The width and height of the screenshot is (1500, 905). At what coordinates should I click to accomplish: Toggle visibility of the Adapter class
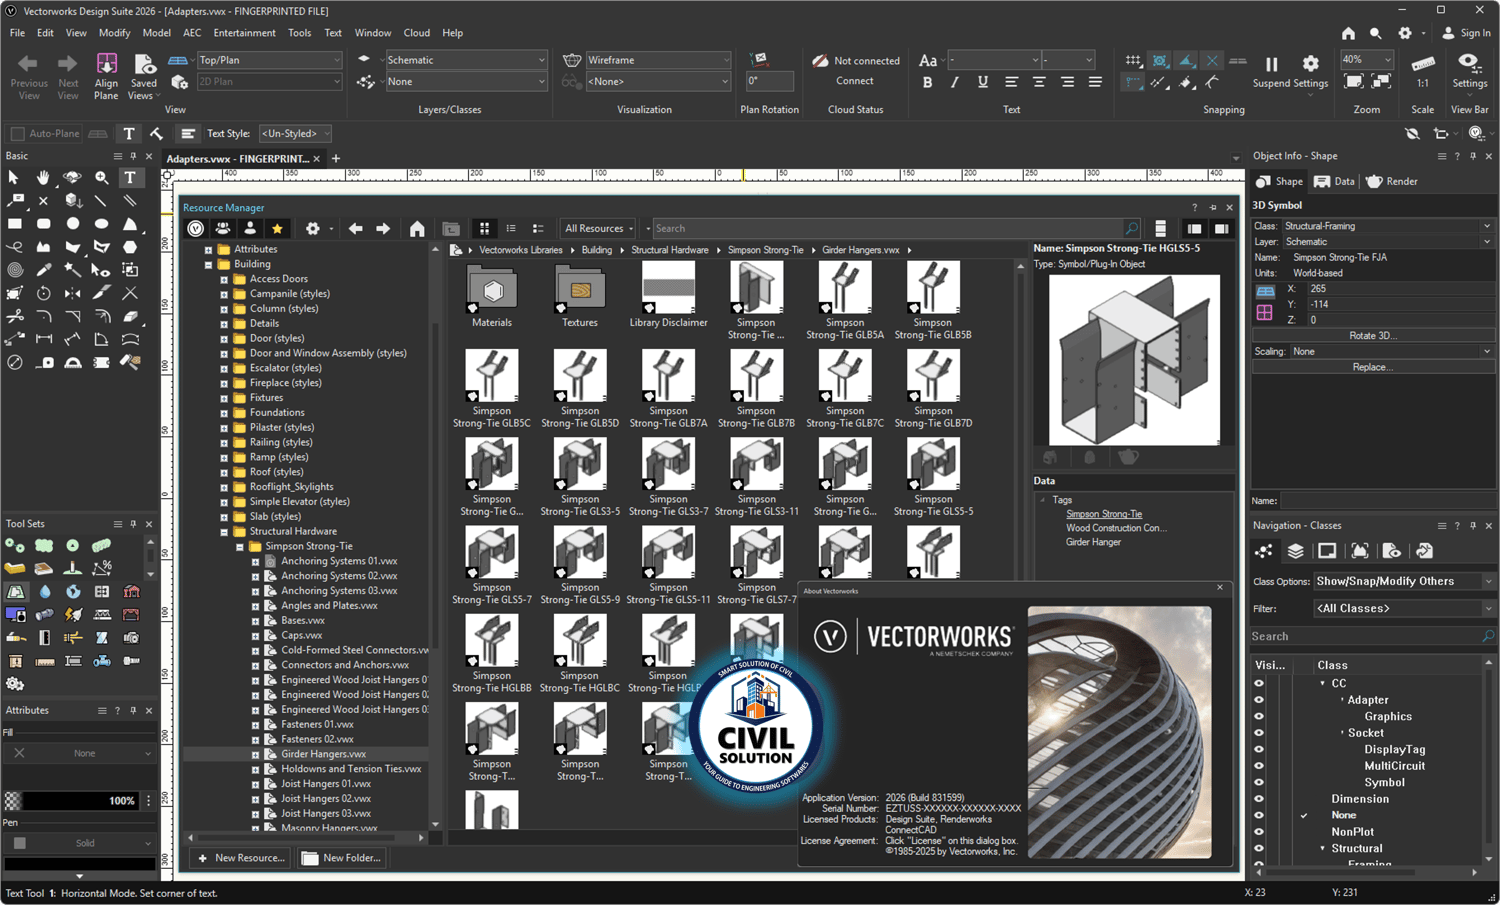[x=1259, y=700]
